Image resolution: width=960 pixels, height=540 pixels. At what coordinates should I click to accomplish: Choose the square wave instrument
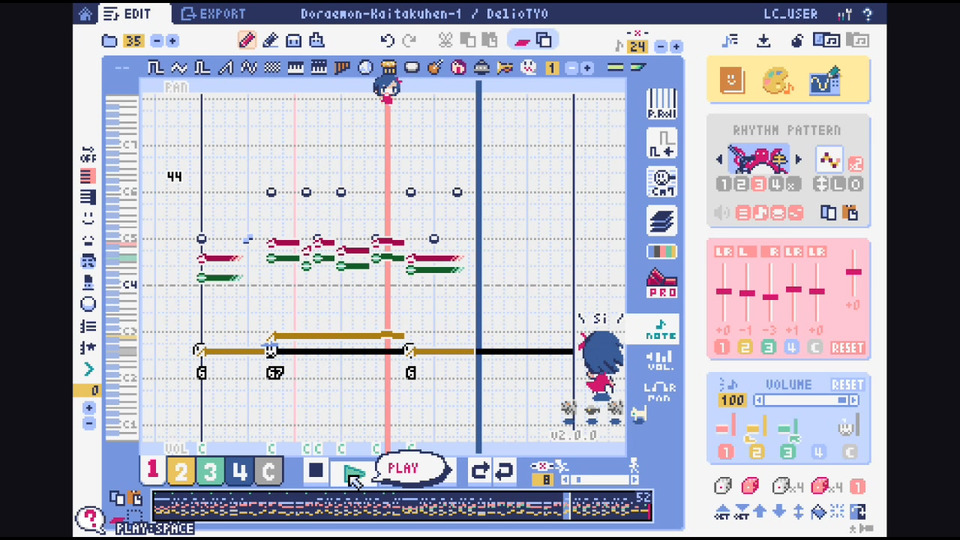pos(156,67)
